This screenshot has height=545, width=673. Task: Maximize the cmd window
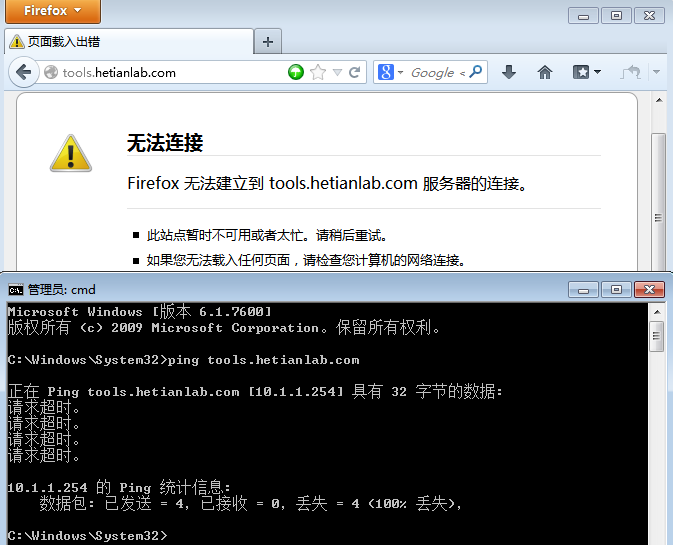pyautogui.click(x=616, y=290)
